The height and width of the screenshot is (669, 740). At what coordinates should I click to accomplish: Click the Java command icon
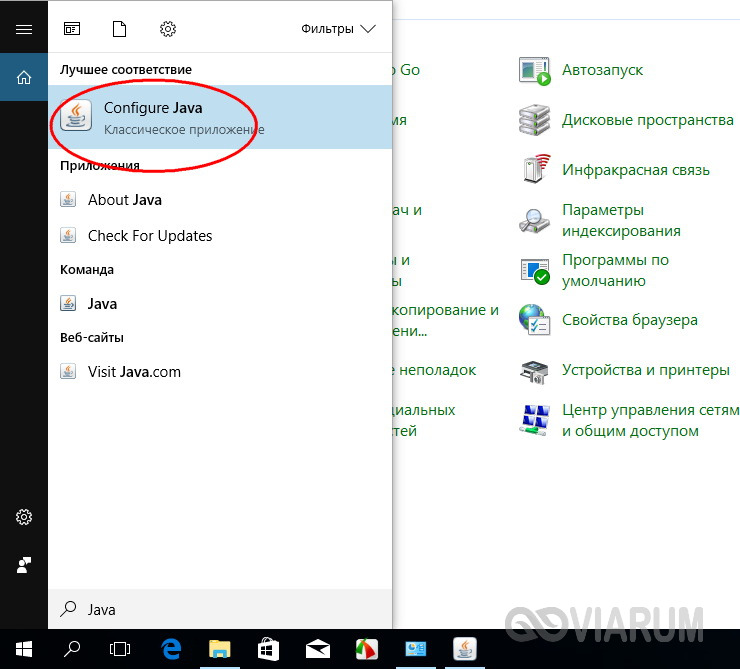click(68, 303)
